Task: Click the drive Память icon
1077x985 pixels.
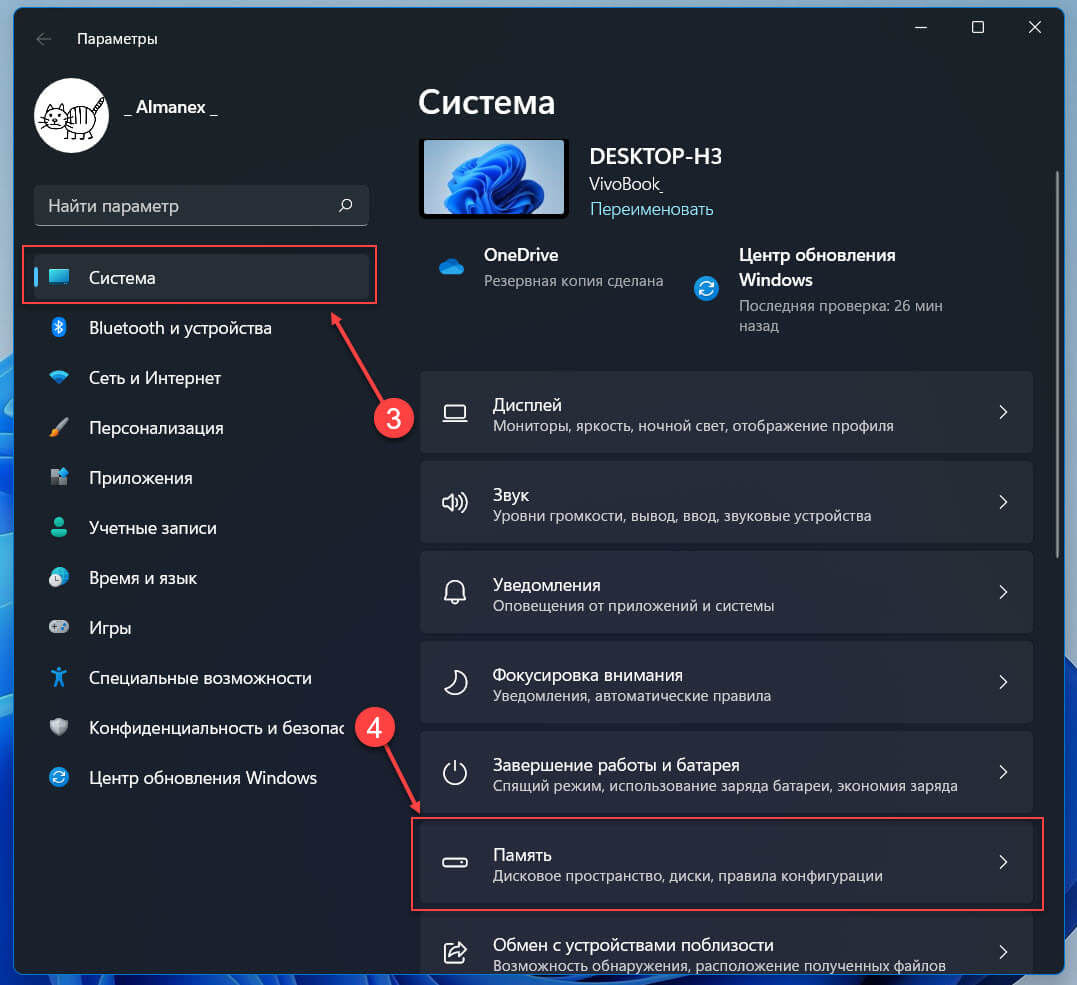Action: click(x=455, y=863)
